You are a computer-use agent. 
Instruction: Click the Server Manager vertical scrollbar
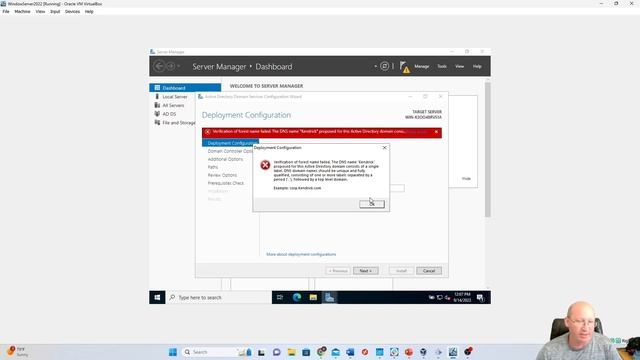point(487,150)
